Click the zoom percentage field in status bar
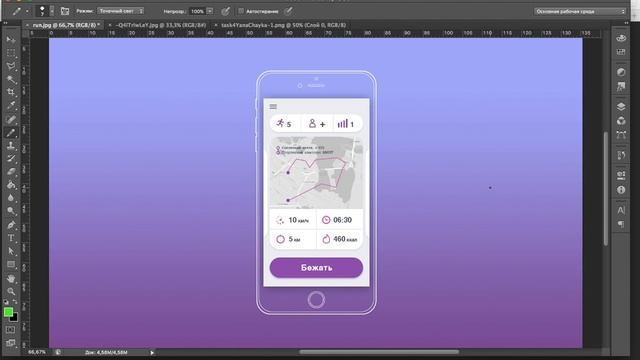 37,352
